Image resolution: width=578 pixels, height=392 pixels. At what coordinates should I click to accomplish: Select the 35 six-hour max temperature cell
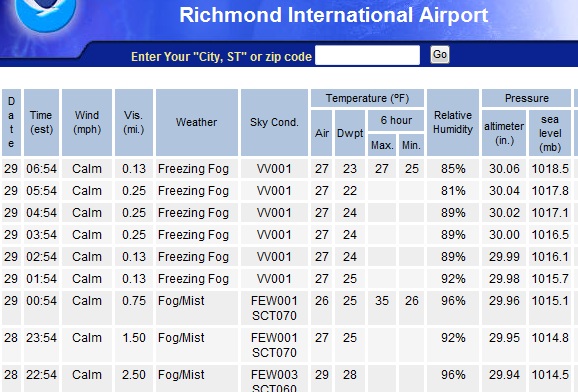coord(382,308)
